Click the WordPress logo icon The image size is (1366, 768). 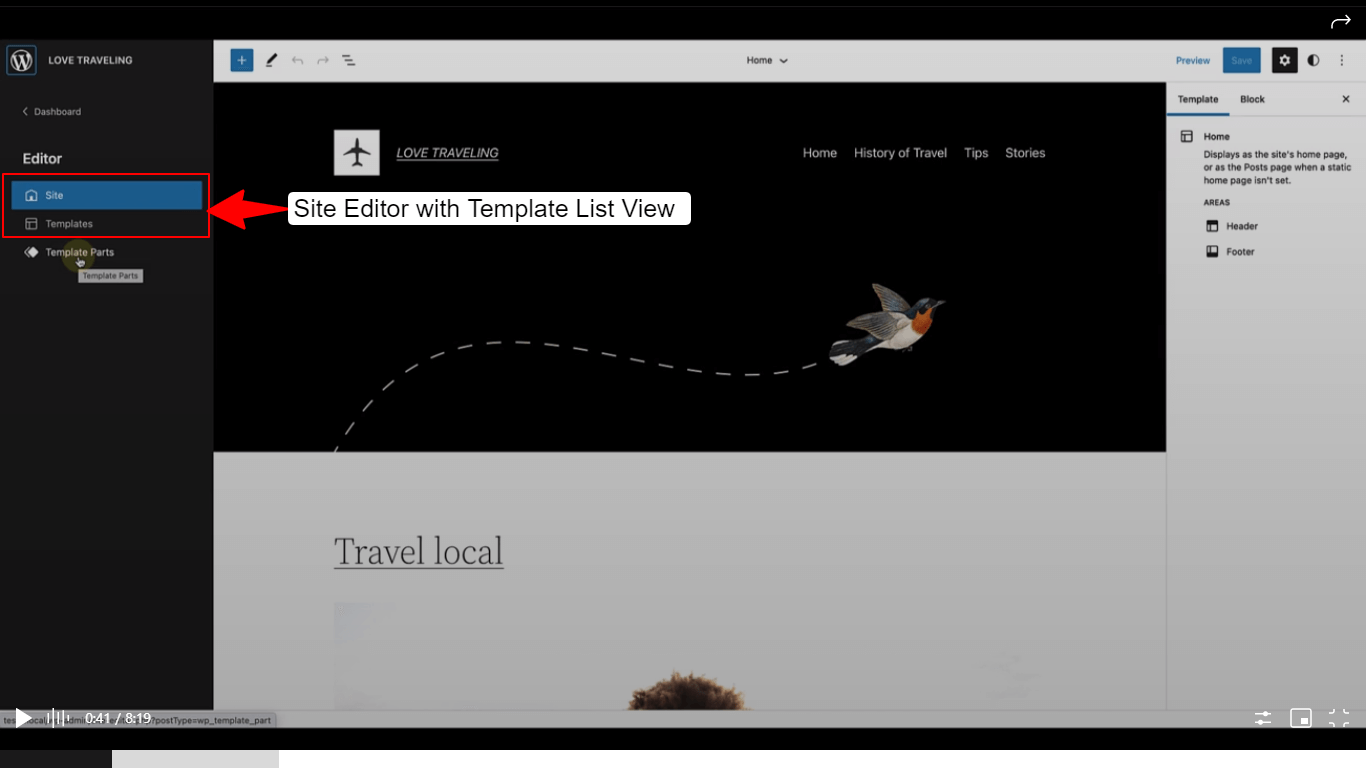coord(21,60)
